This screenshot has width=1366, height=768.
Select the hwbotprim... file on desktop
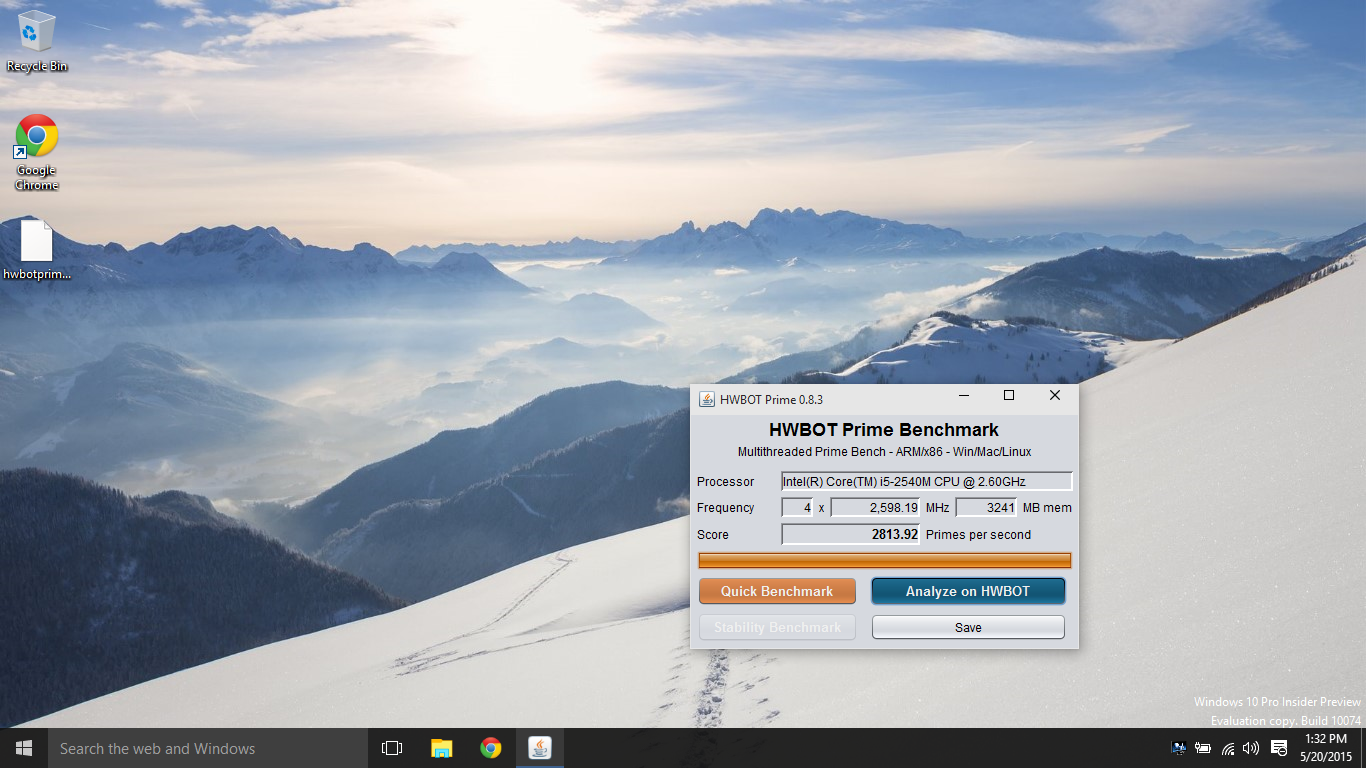point(37,250)
